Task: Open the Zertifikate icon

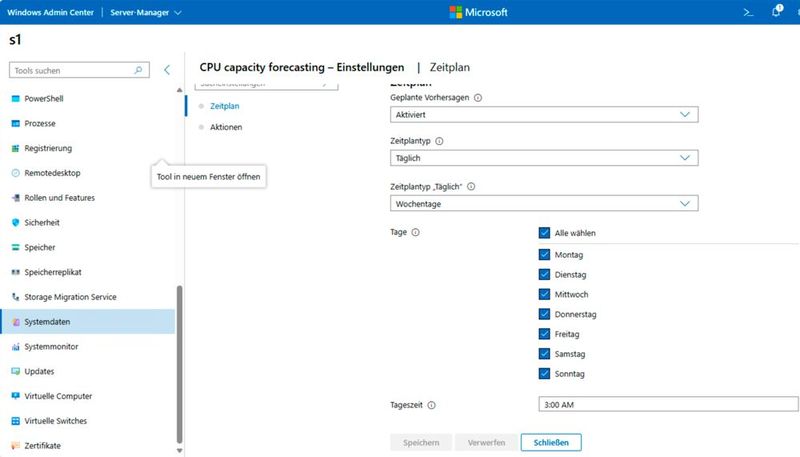Action: click(x=15, y=446)
